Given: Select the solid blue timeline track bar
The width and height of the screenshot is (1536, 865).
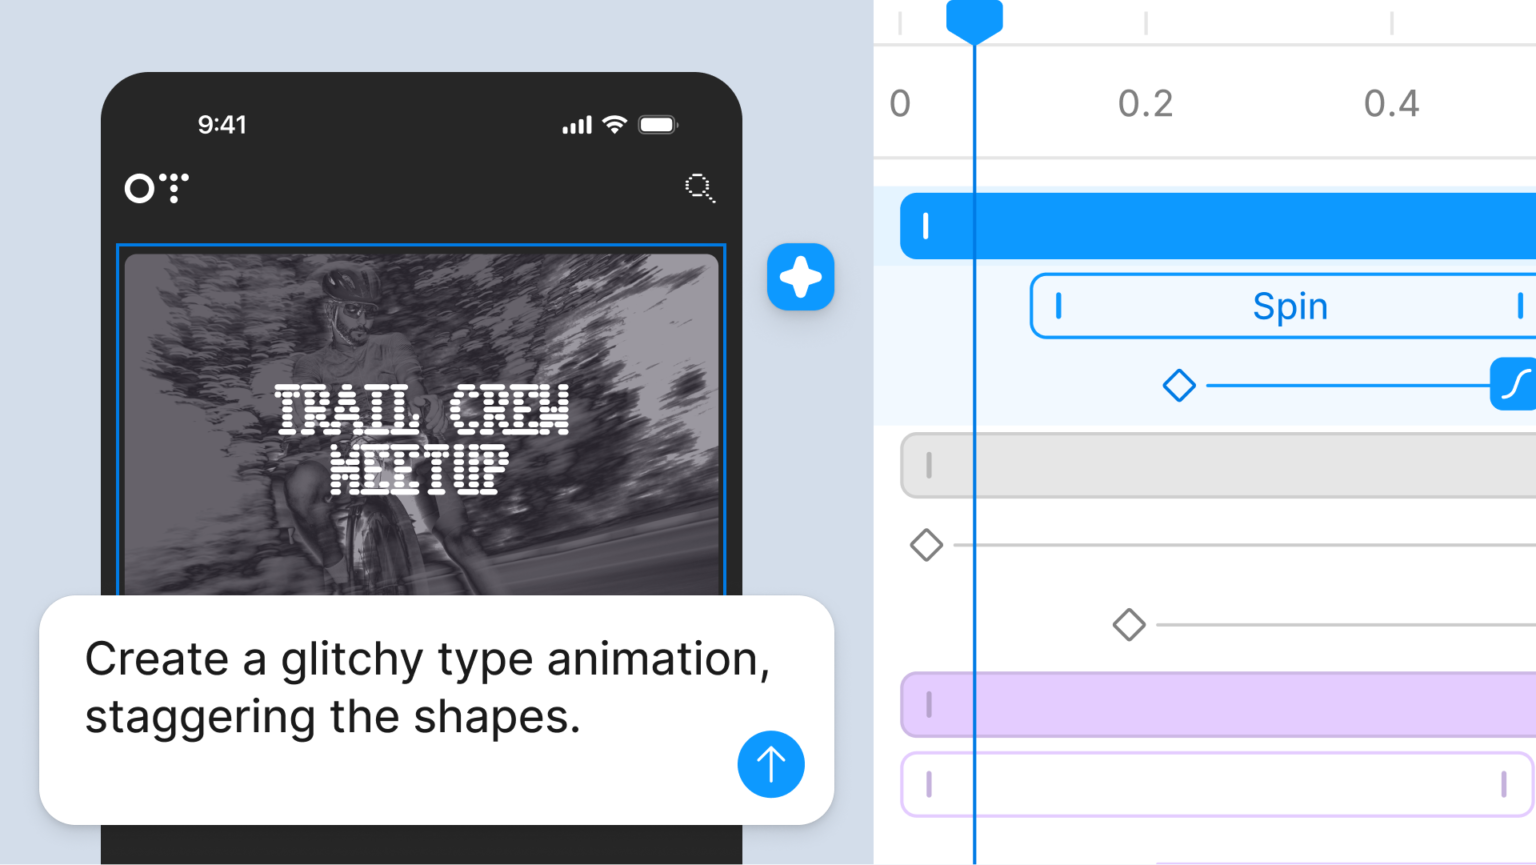Looking at the screenshot, I should (1218, 226).
